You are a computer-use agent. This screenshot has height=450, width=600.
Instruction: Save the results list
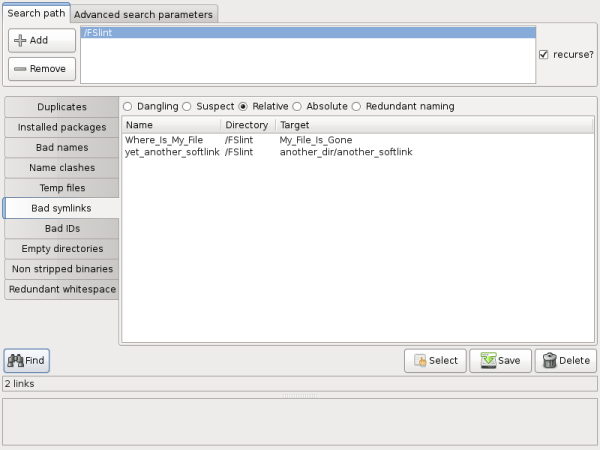500,361
